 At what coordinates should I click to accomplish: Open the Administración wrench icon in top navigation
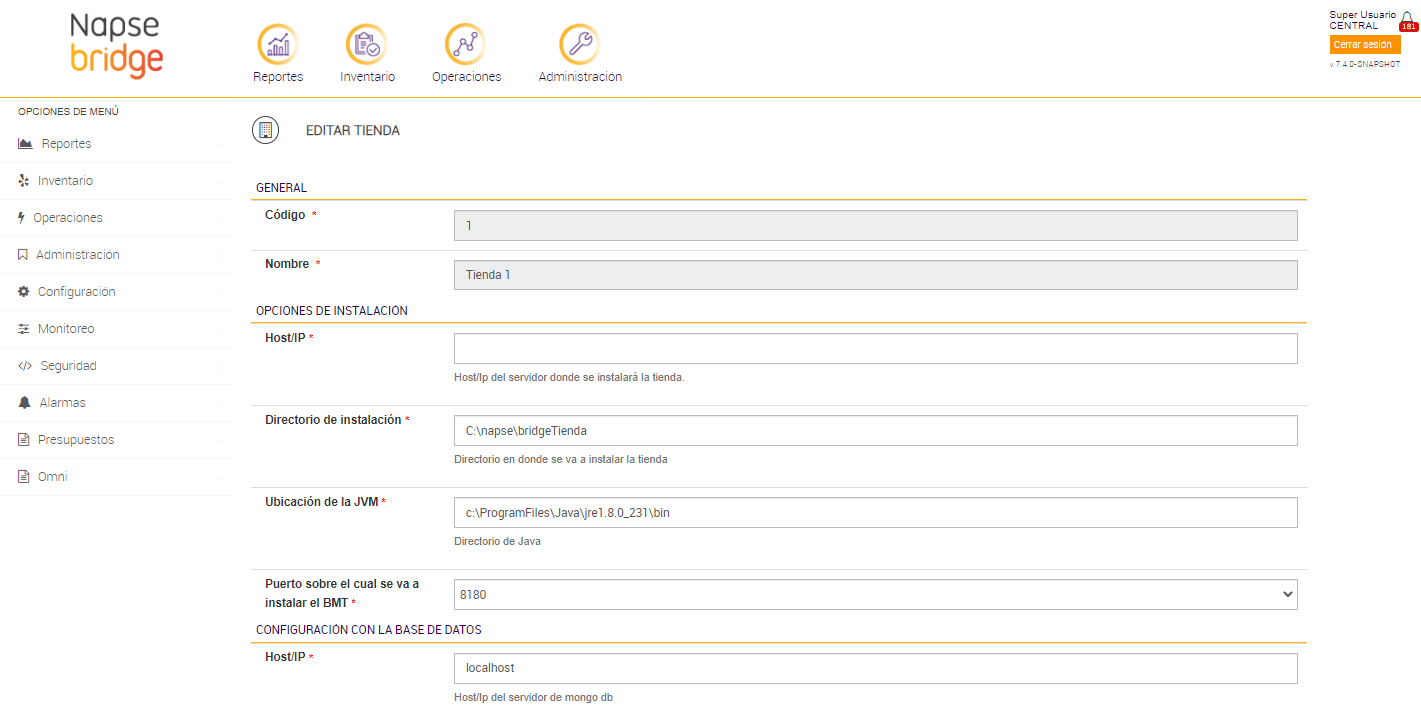pyautogui.click(x=579, y=44)
